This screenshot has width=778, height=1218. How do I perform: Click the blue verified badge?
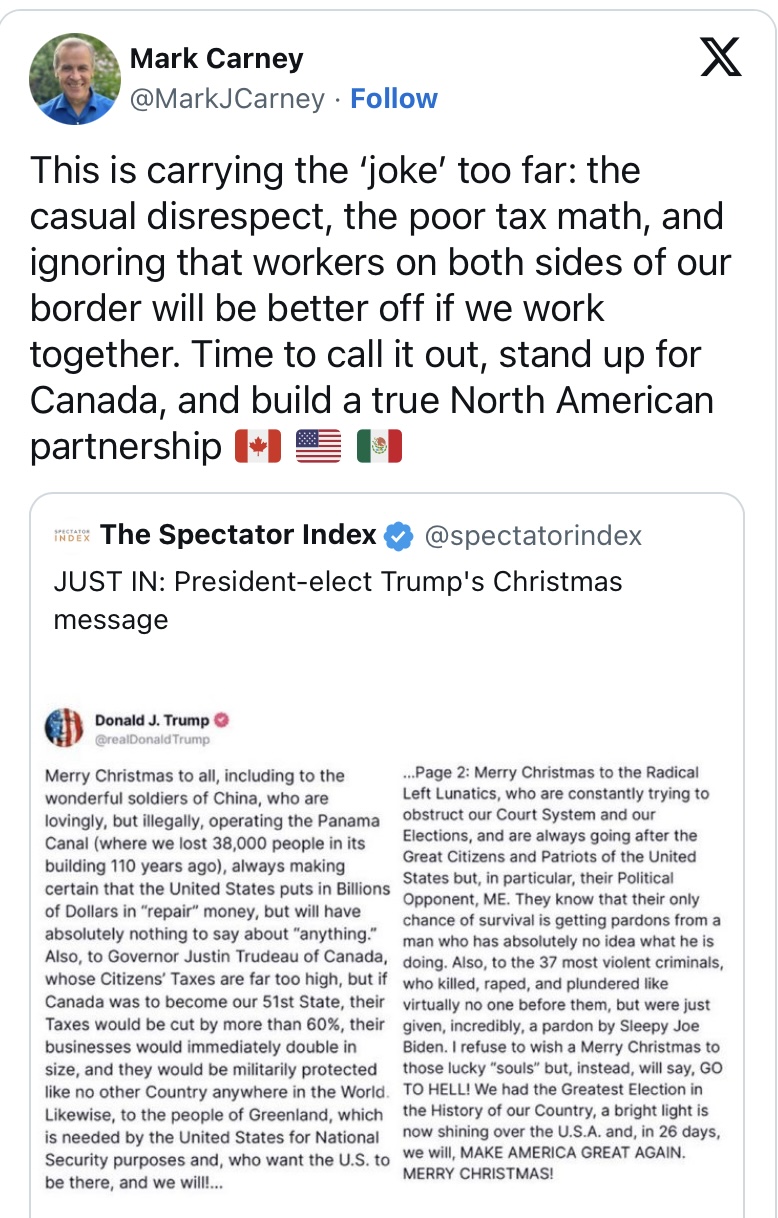(399, 536)
